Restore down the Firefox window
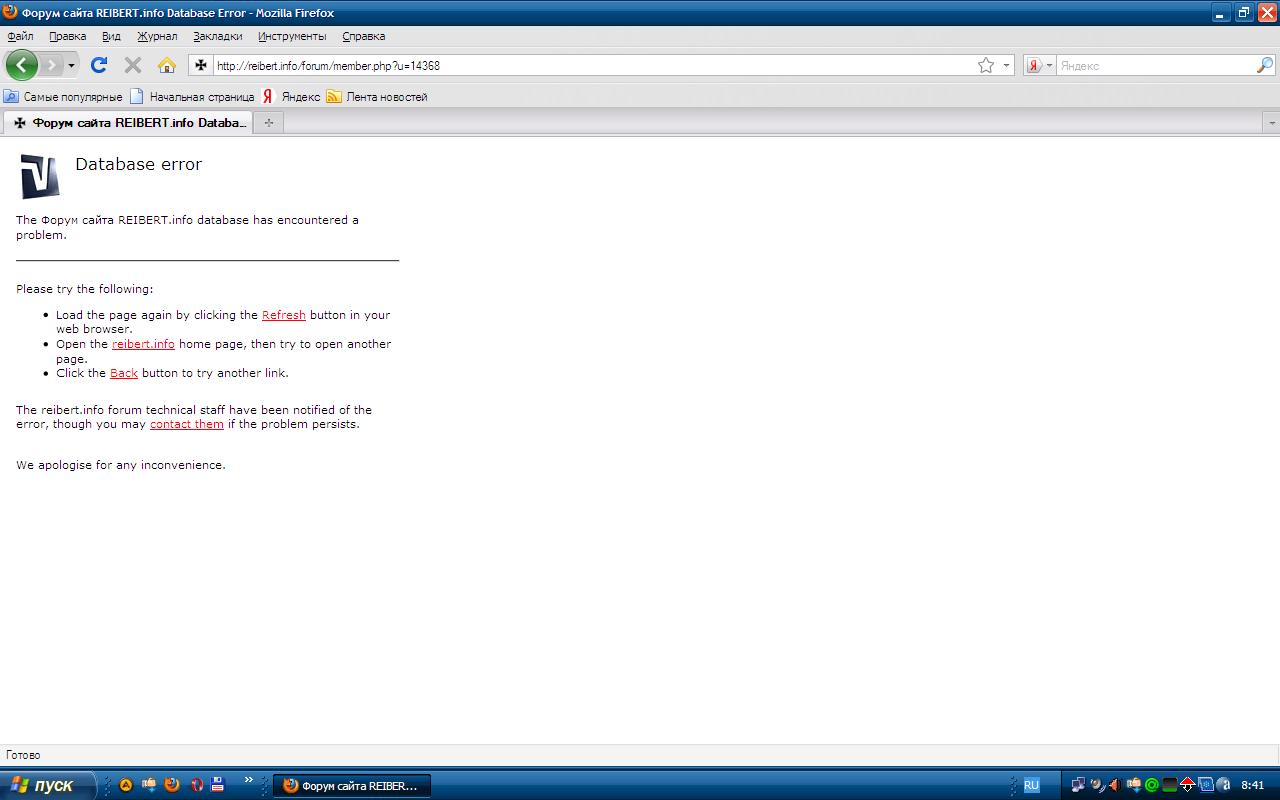The image size is (1280, 800). coord(1244,13)
